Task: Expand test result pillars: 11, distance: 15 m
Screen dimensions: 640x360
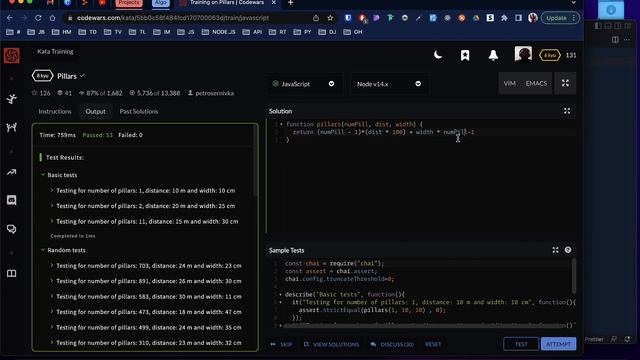Action: coord(143,222)
